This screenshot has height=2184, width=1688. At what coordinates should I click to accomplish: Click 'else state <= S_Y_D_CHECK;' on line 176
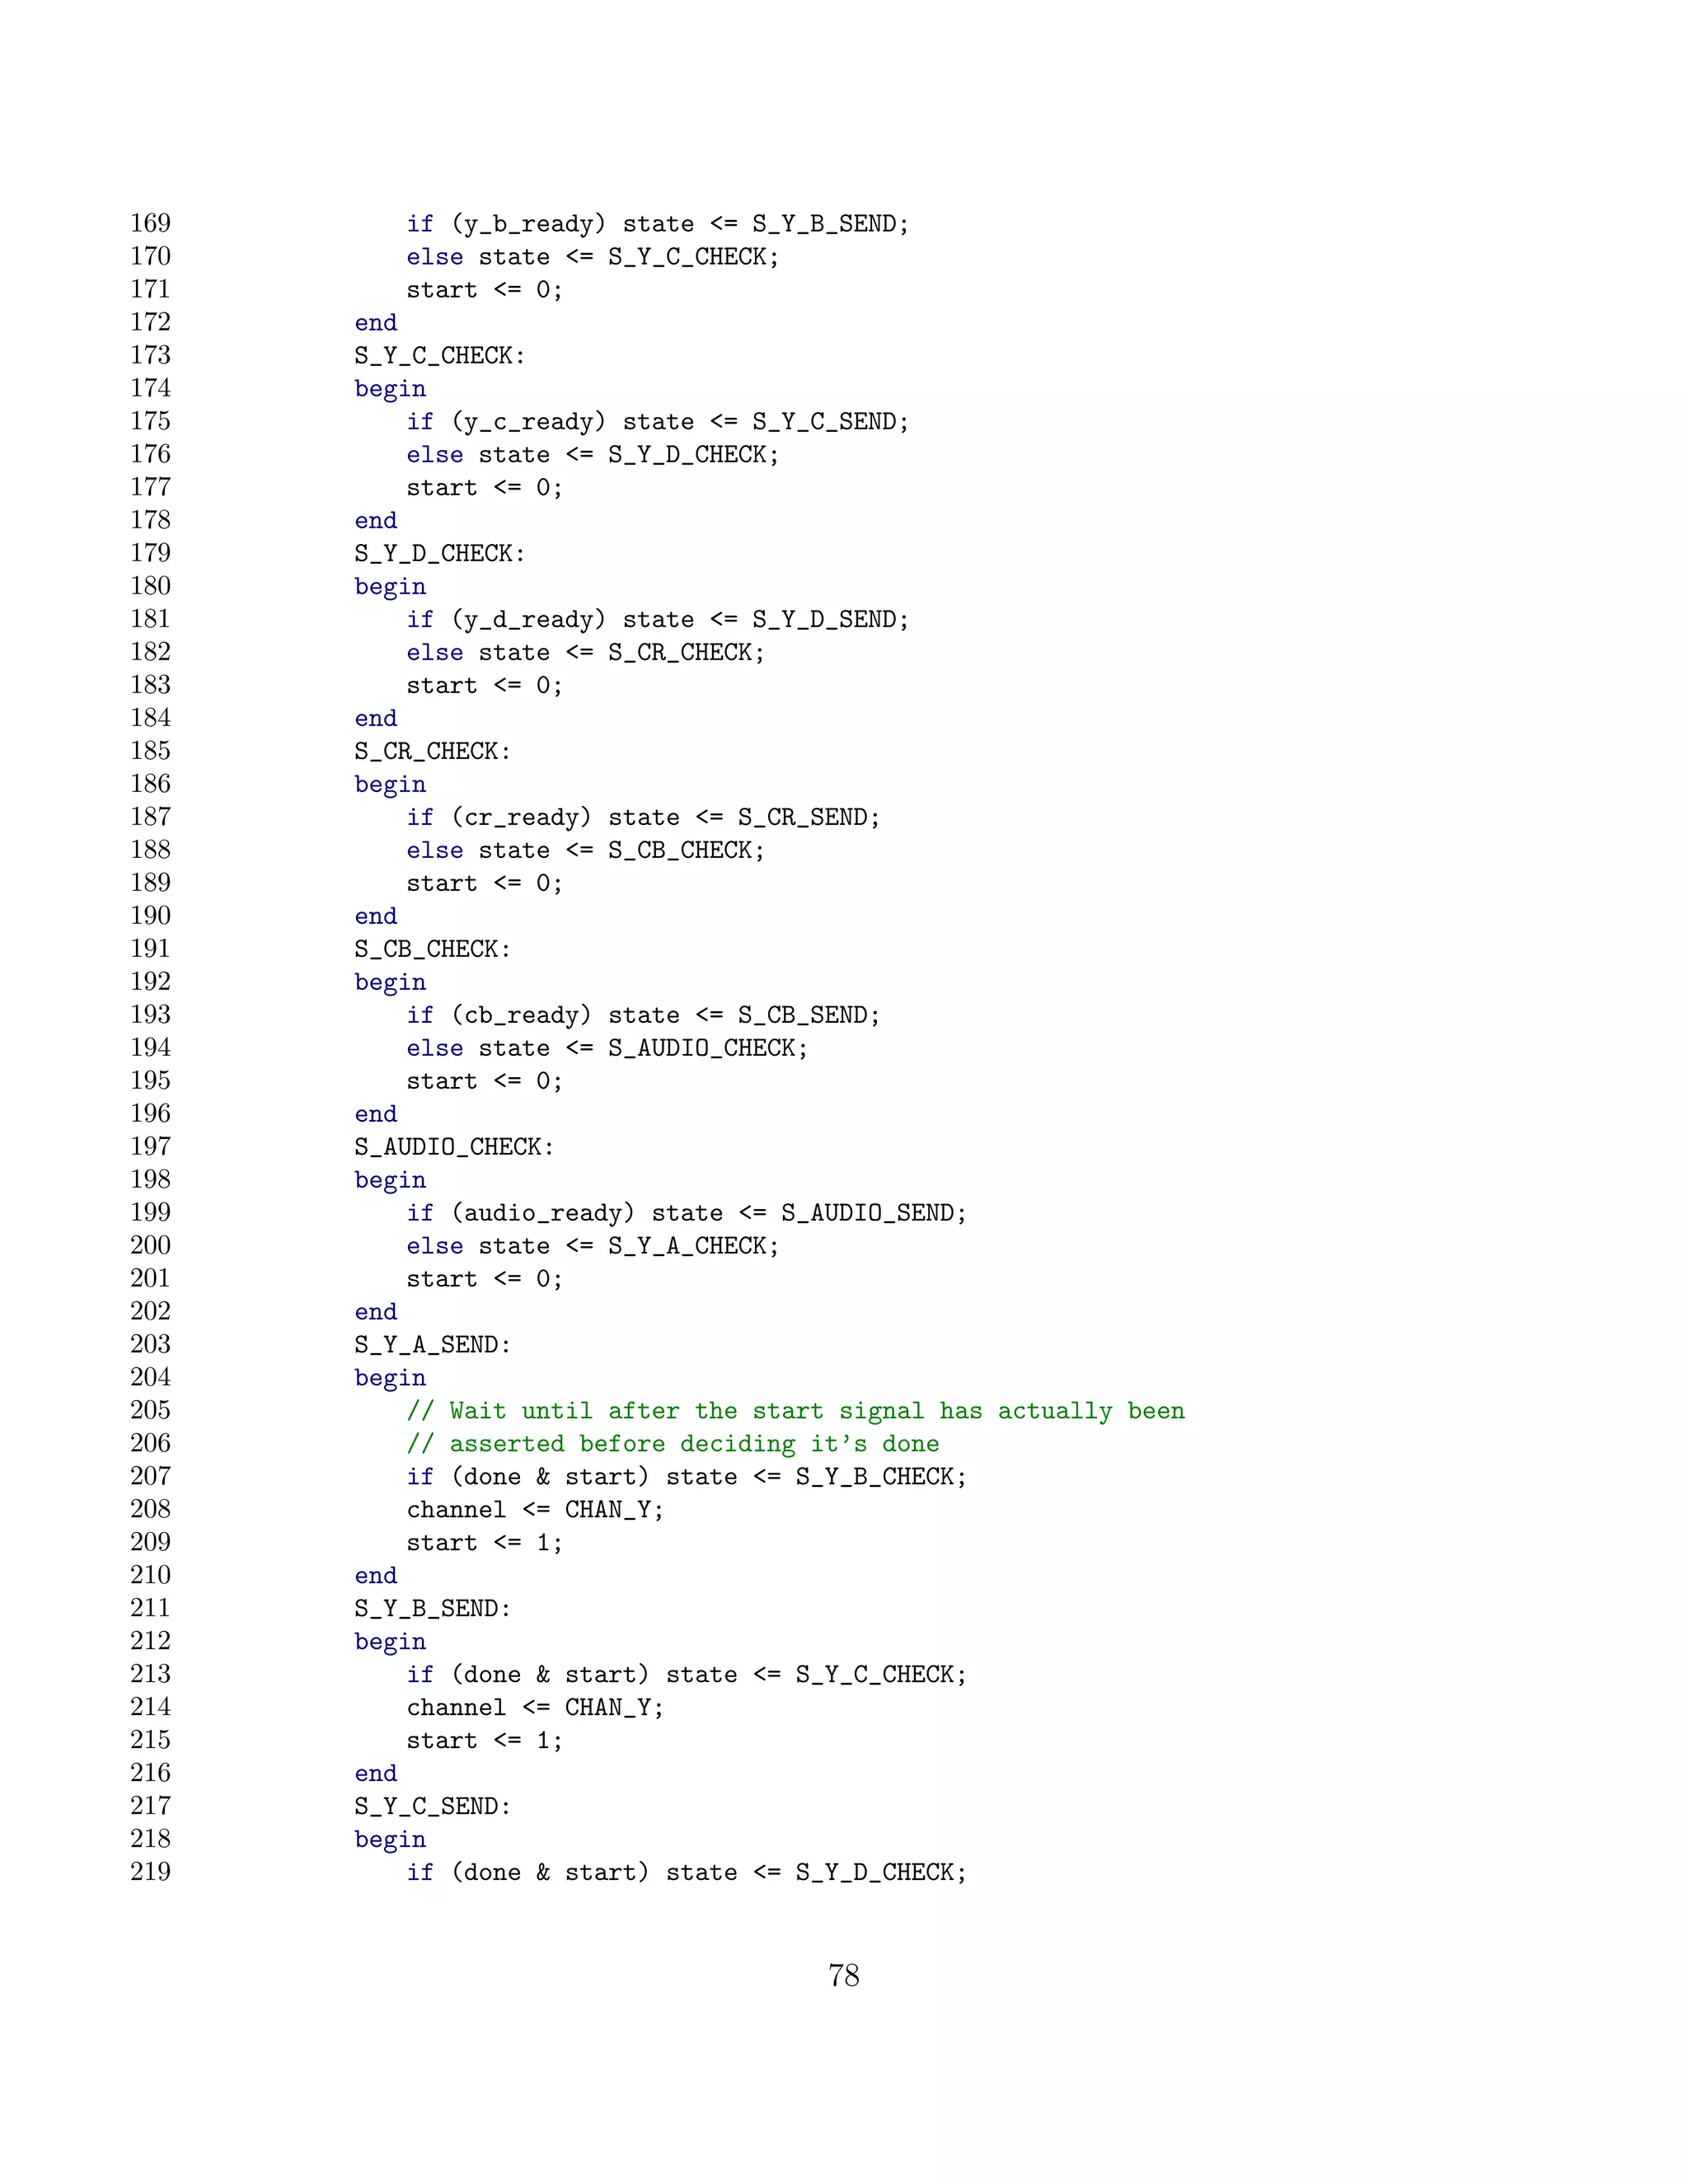(592, 455)
